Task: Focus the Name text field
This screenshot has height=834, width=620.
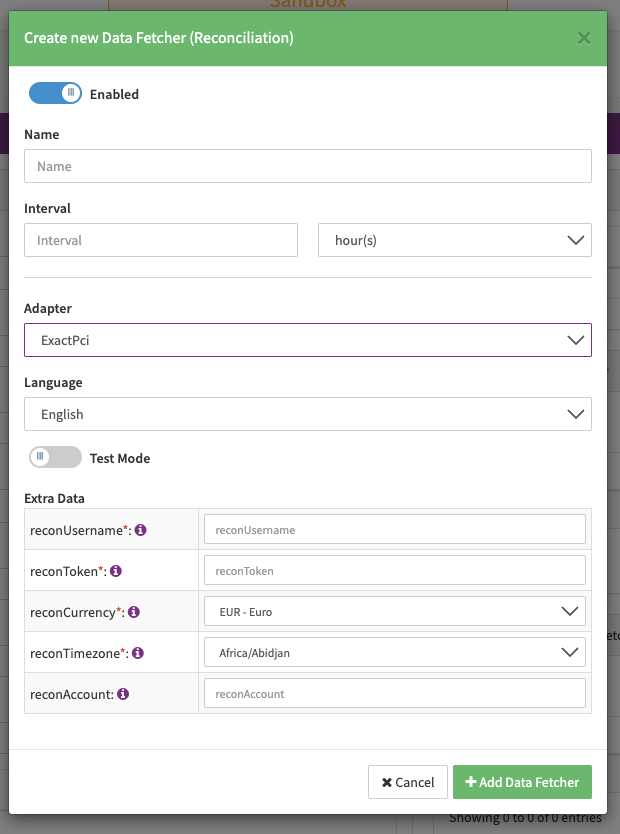Action: pyautogui.click(x=307, y=166)
